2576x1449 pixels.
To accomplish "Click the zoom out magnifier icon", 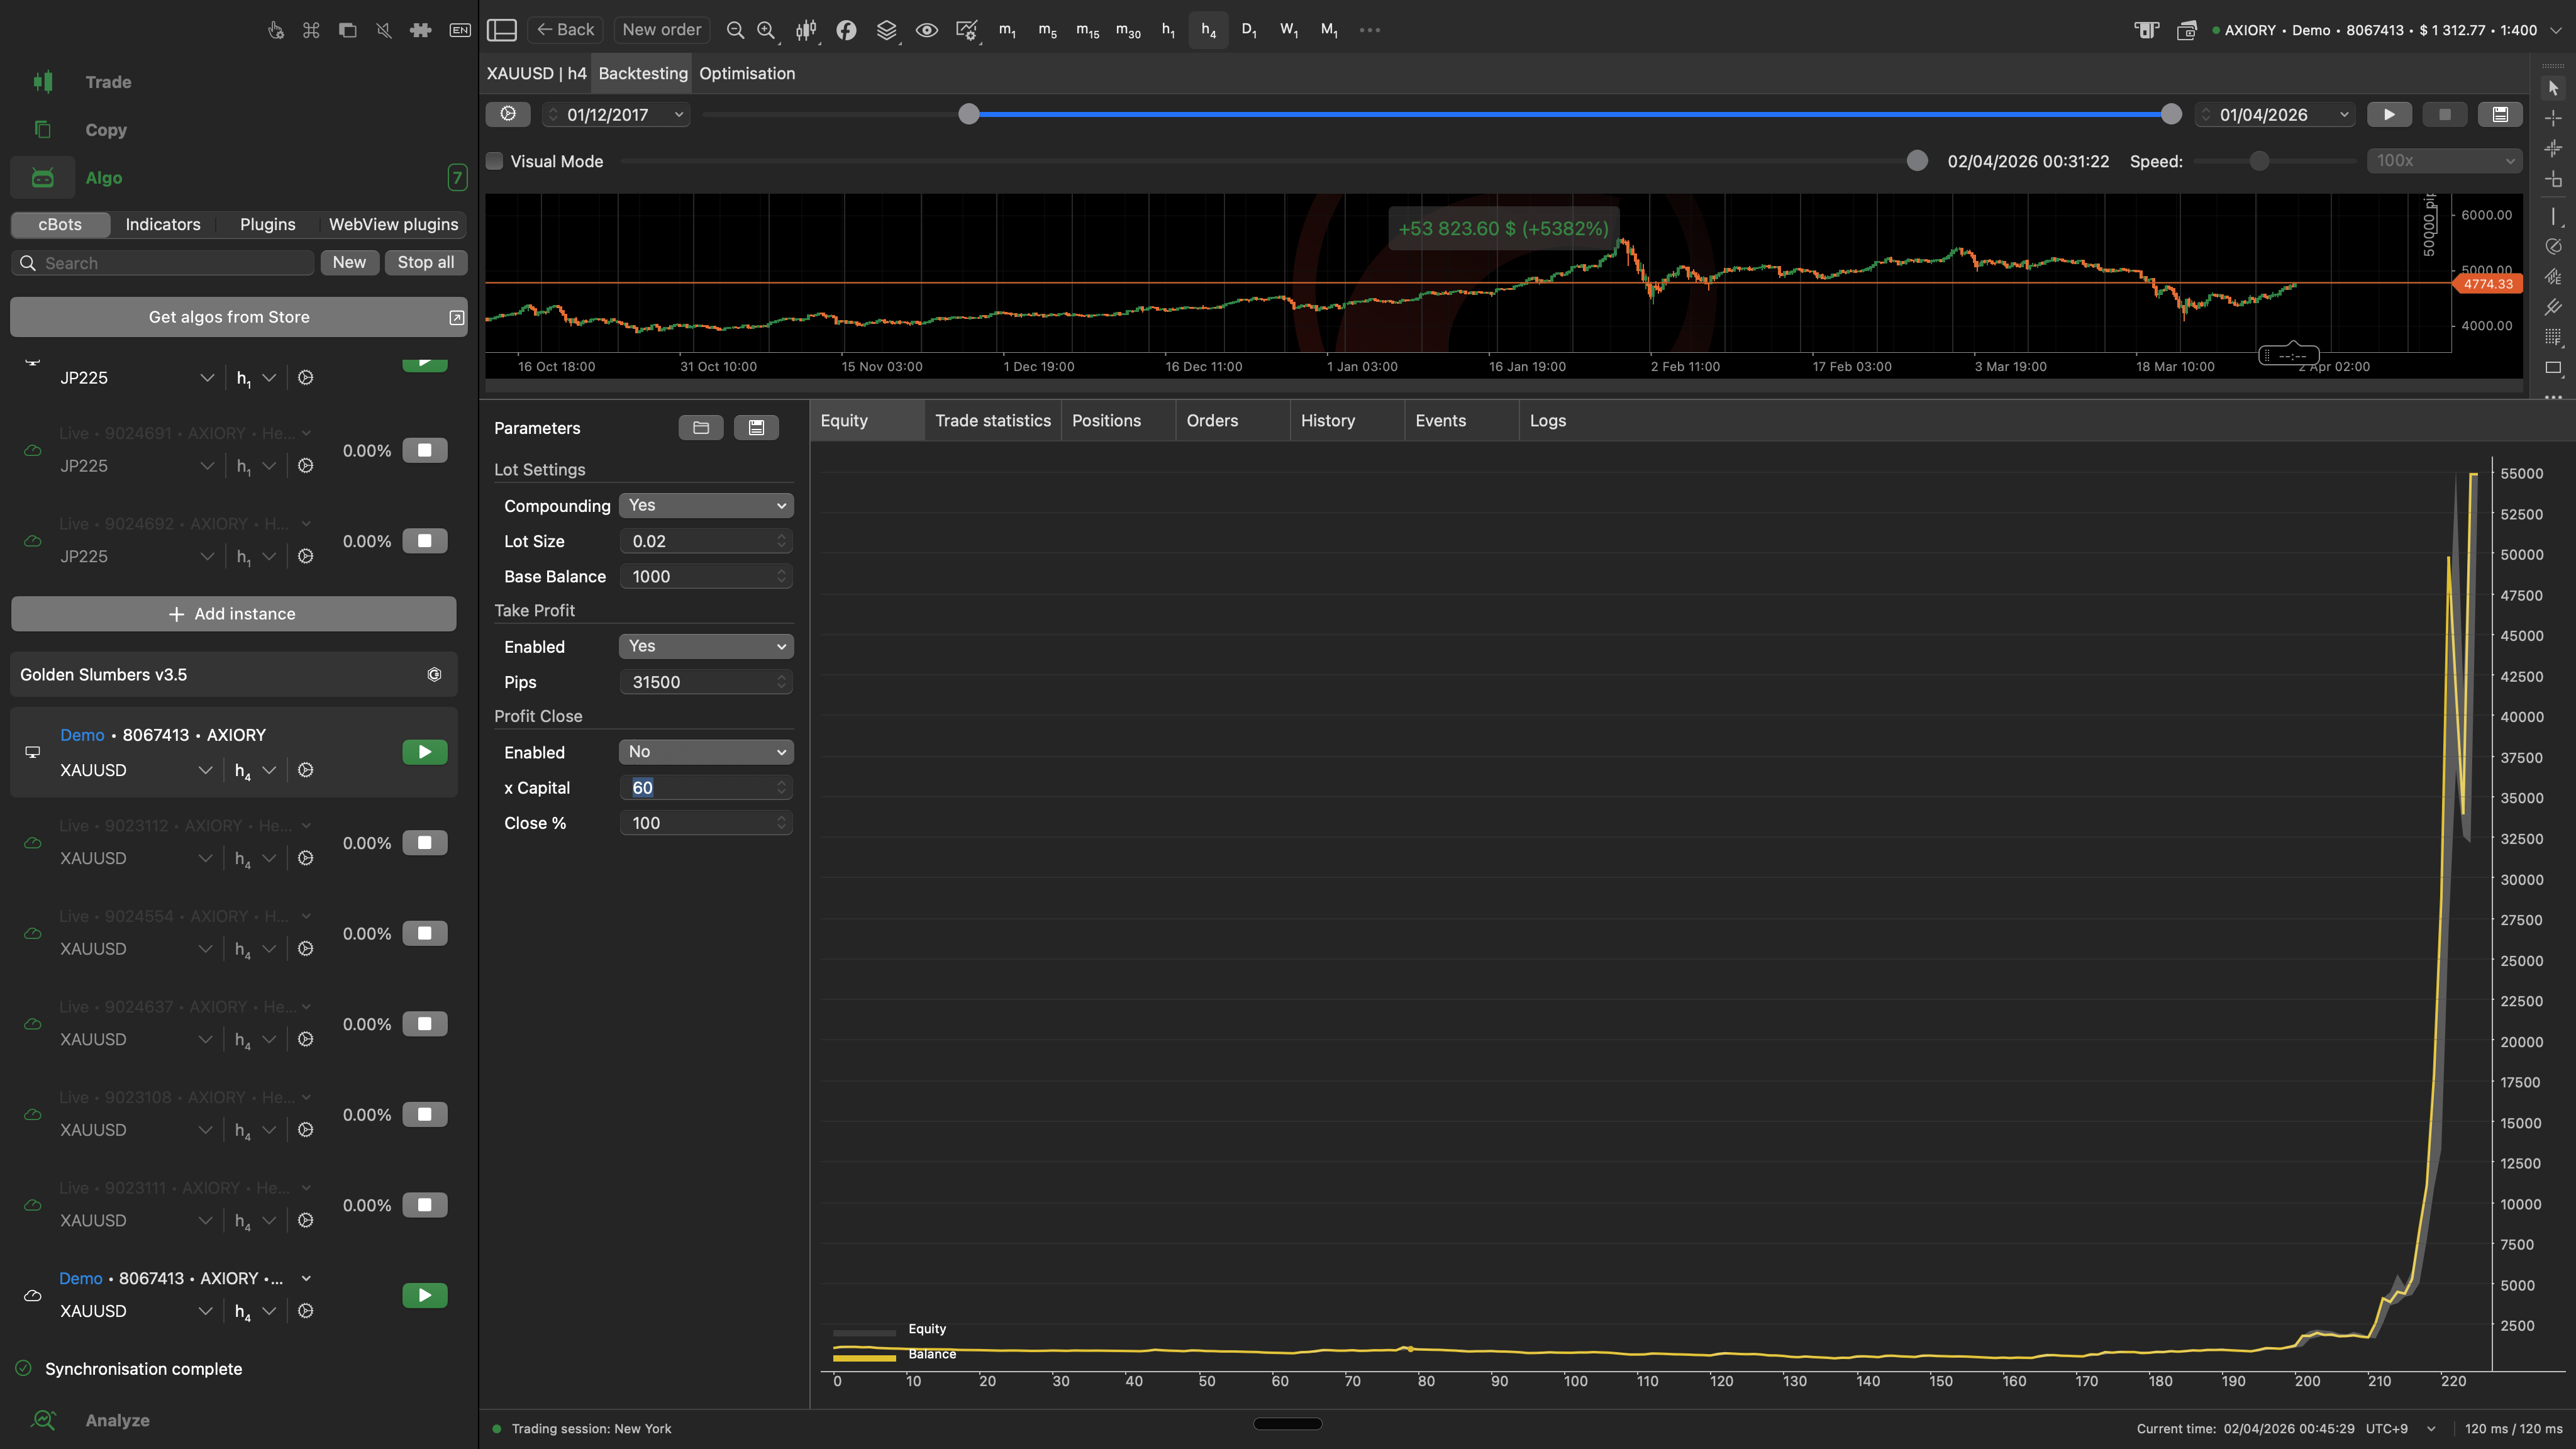I will click(735, 30).
